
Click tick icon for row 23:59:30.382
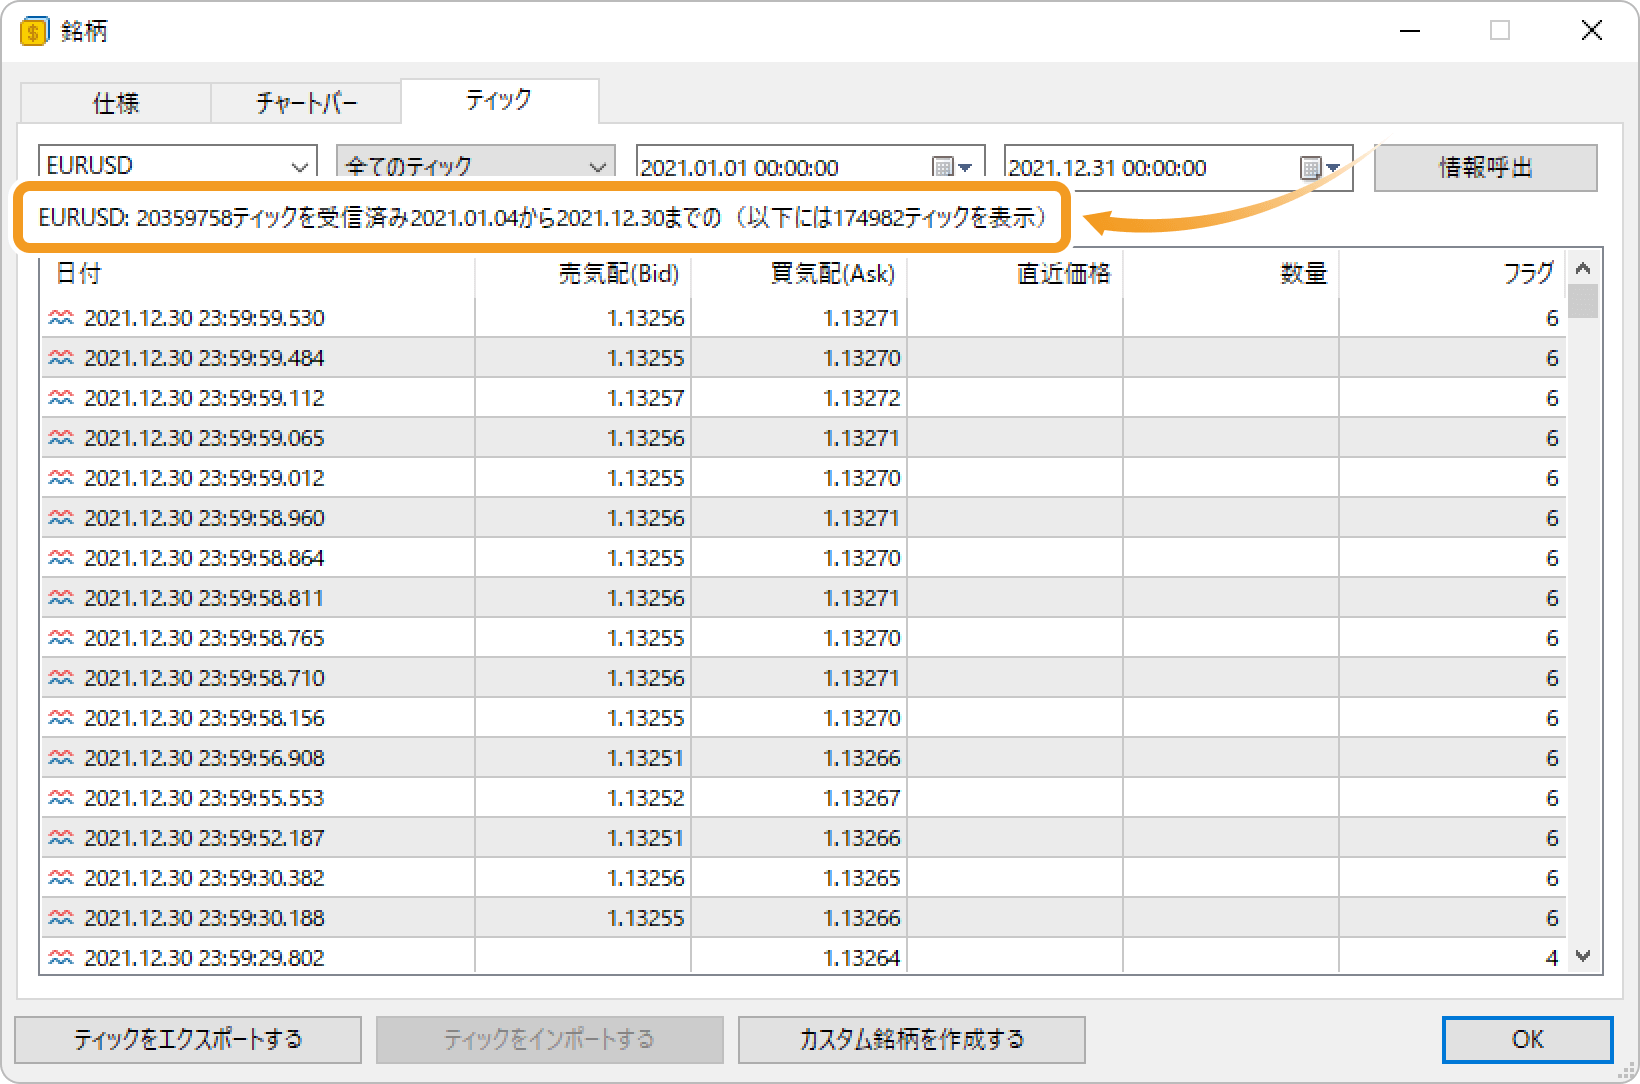(x=61, y=878)
